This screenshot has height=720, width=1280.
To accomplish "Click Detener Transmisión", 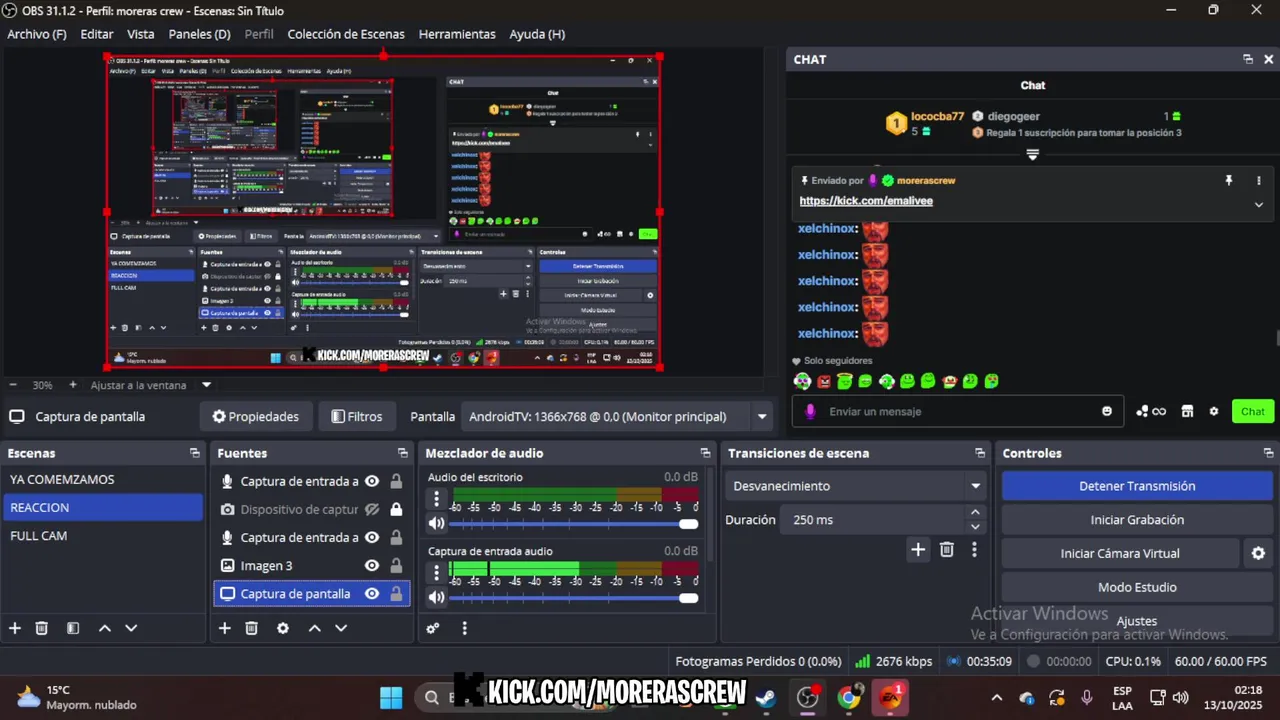I will pos(1136,486).
